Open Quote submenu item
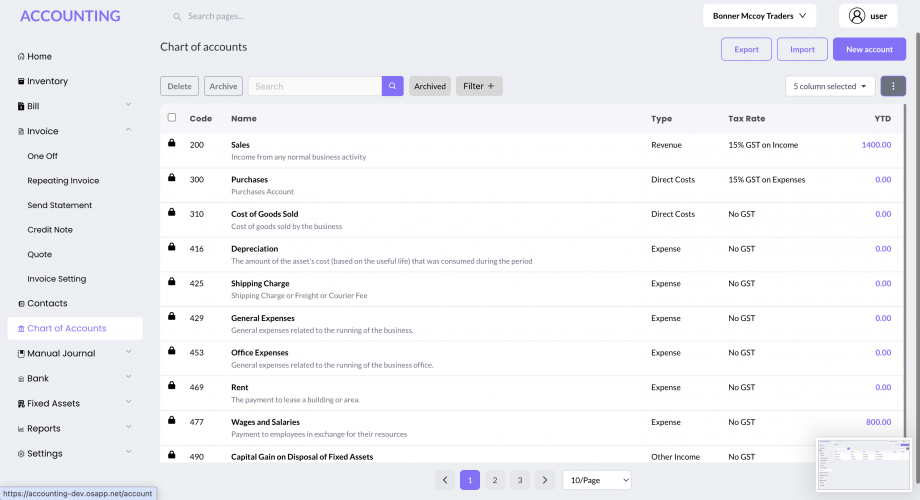The height and width of the screenshot is (500, 920). pyautogui.click(x=39, y=255)
